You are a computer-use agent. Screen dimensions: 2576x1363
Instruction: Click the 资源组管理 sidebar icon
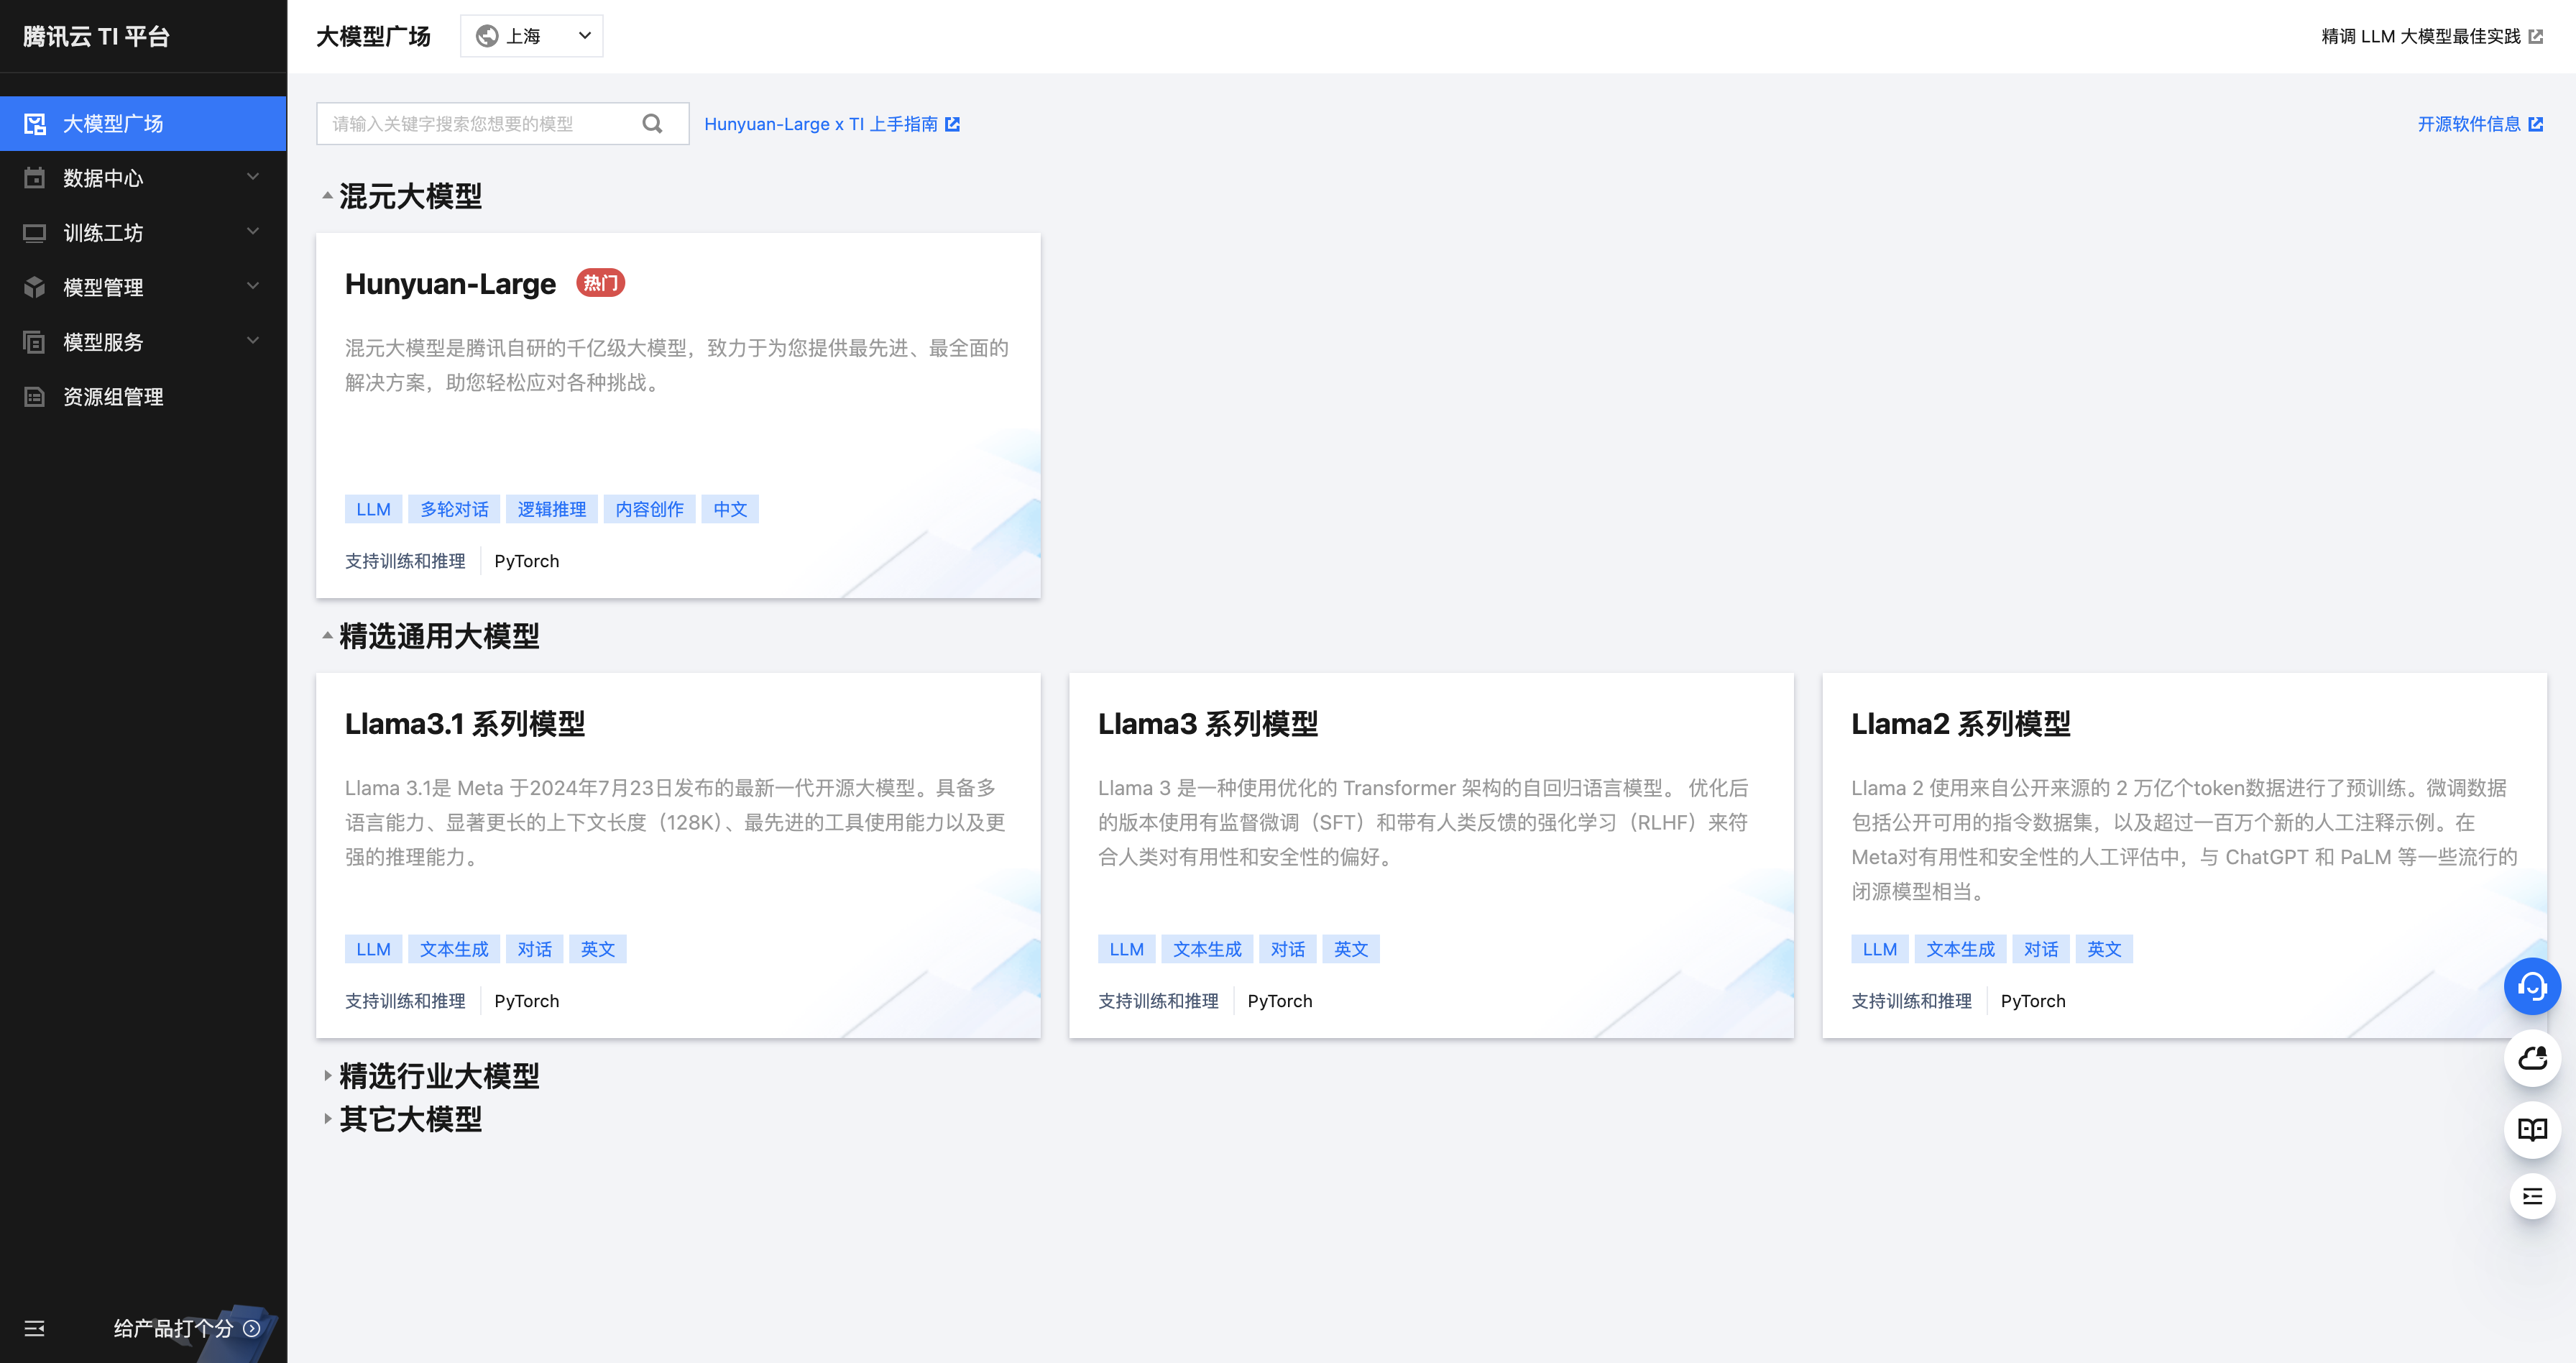coord(35,397)
